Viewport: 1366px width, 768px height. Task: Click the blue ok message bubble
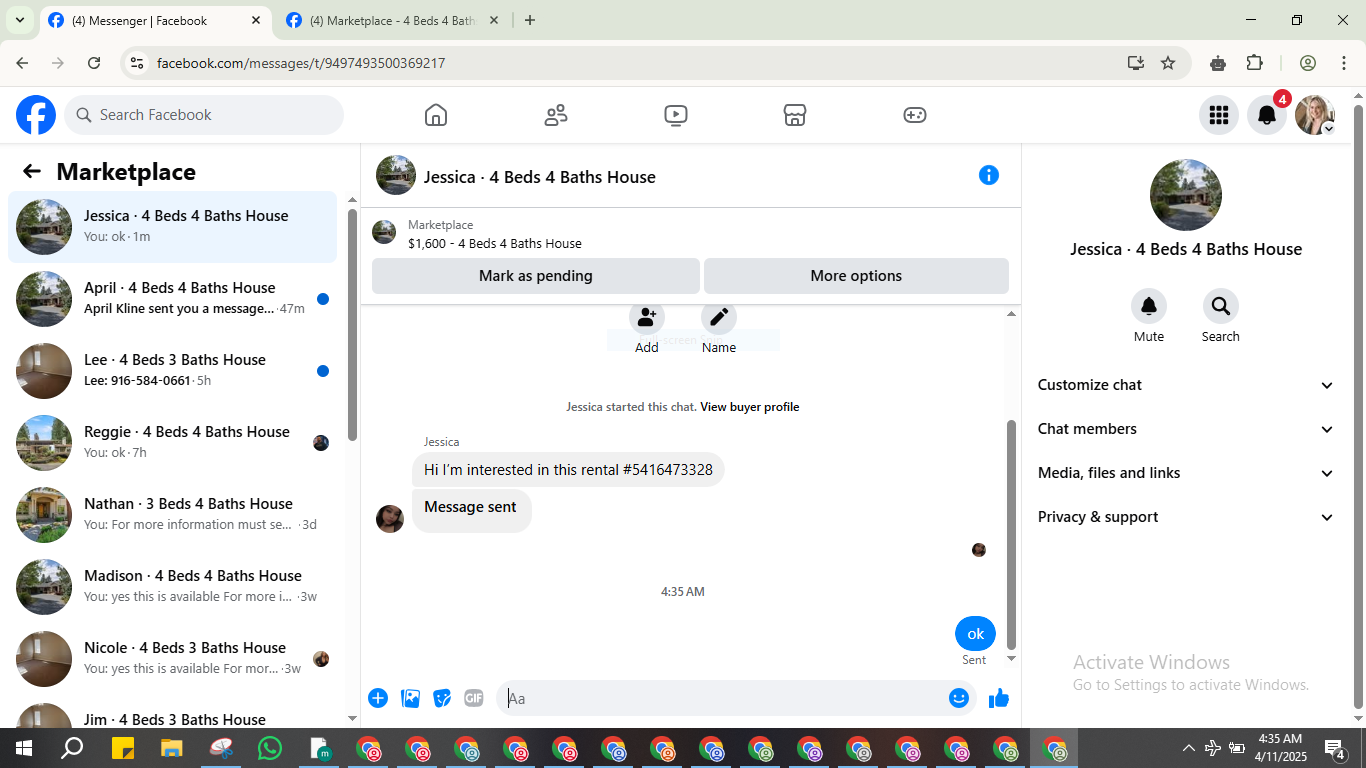975,634
